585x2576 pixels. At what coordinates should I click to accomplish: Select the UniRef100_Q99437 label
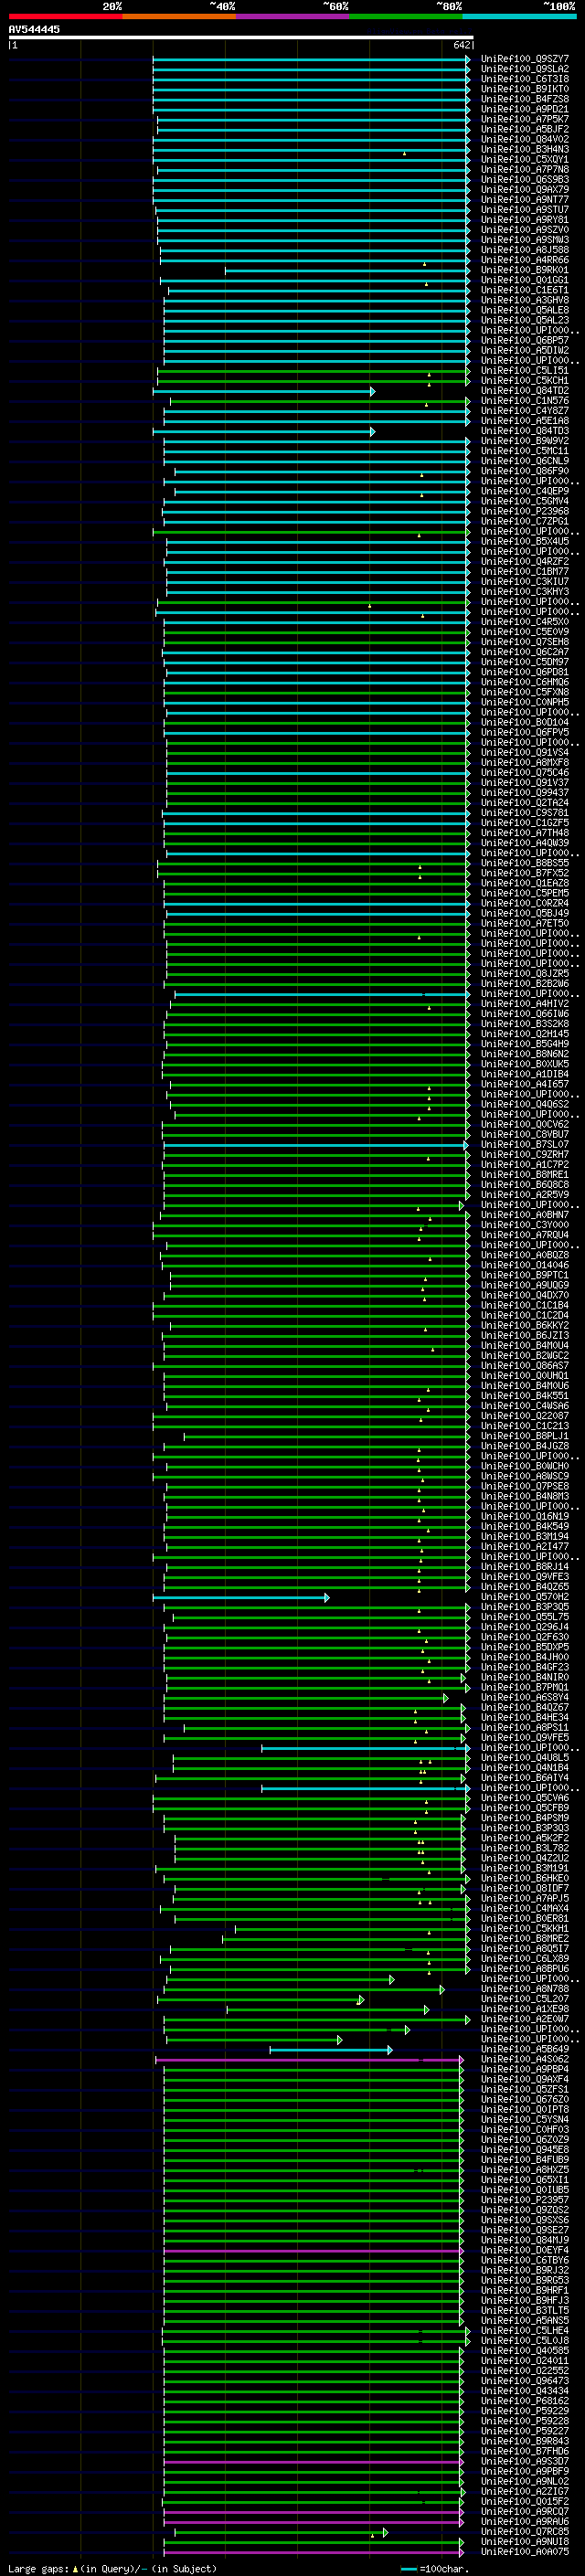[525, 793]
